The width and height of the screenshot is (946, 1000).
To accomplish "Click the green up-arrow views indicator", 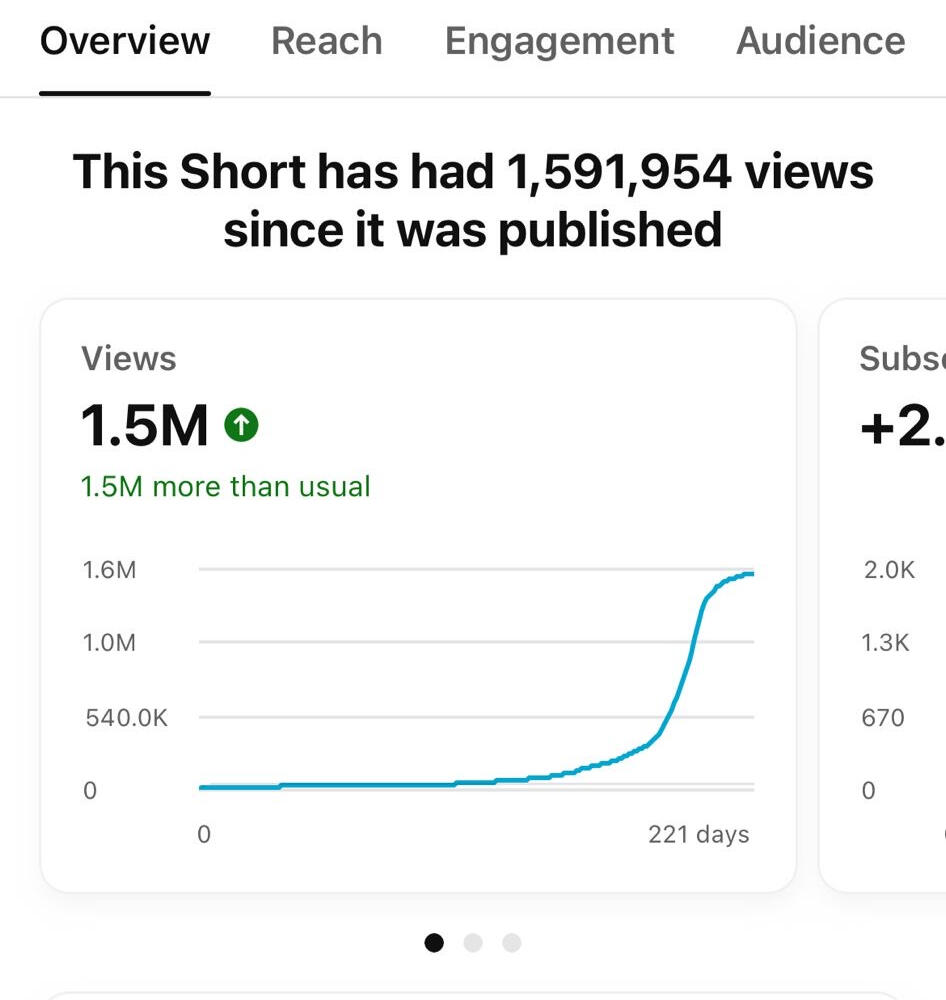I will 241,425.
